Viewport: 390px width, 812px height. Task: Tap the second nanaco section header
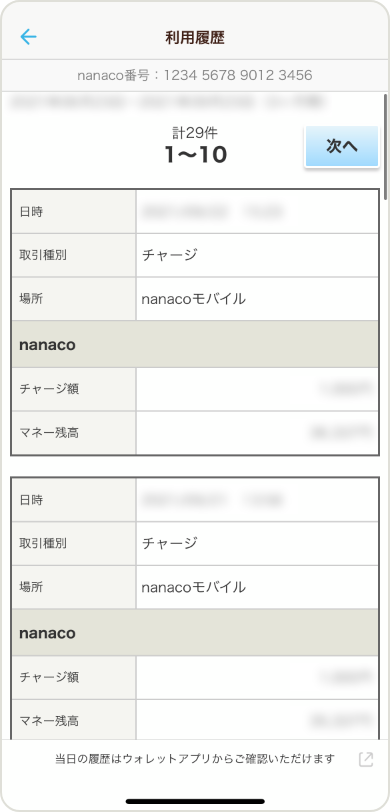195,633
